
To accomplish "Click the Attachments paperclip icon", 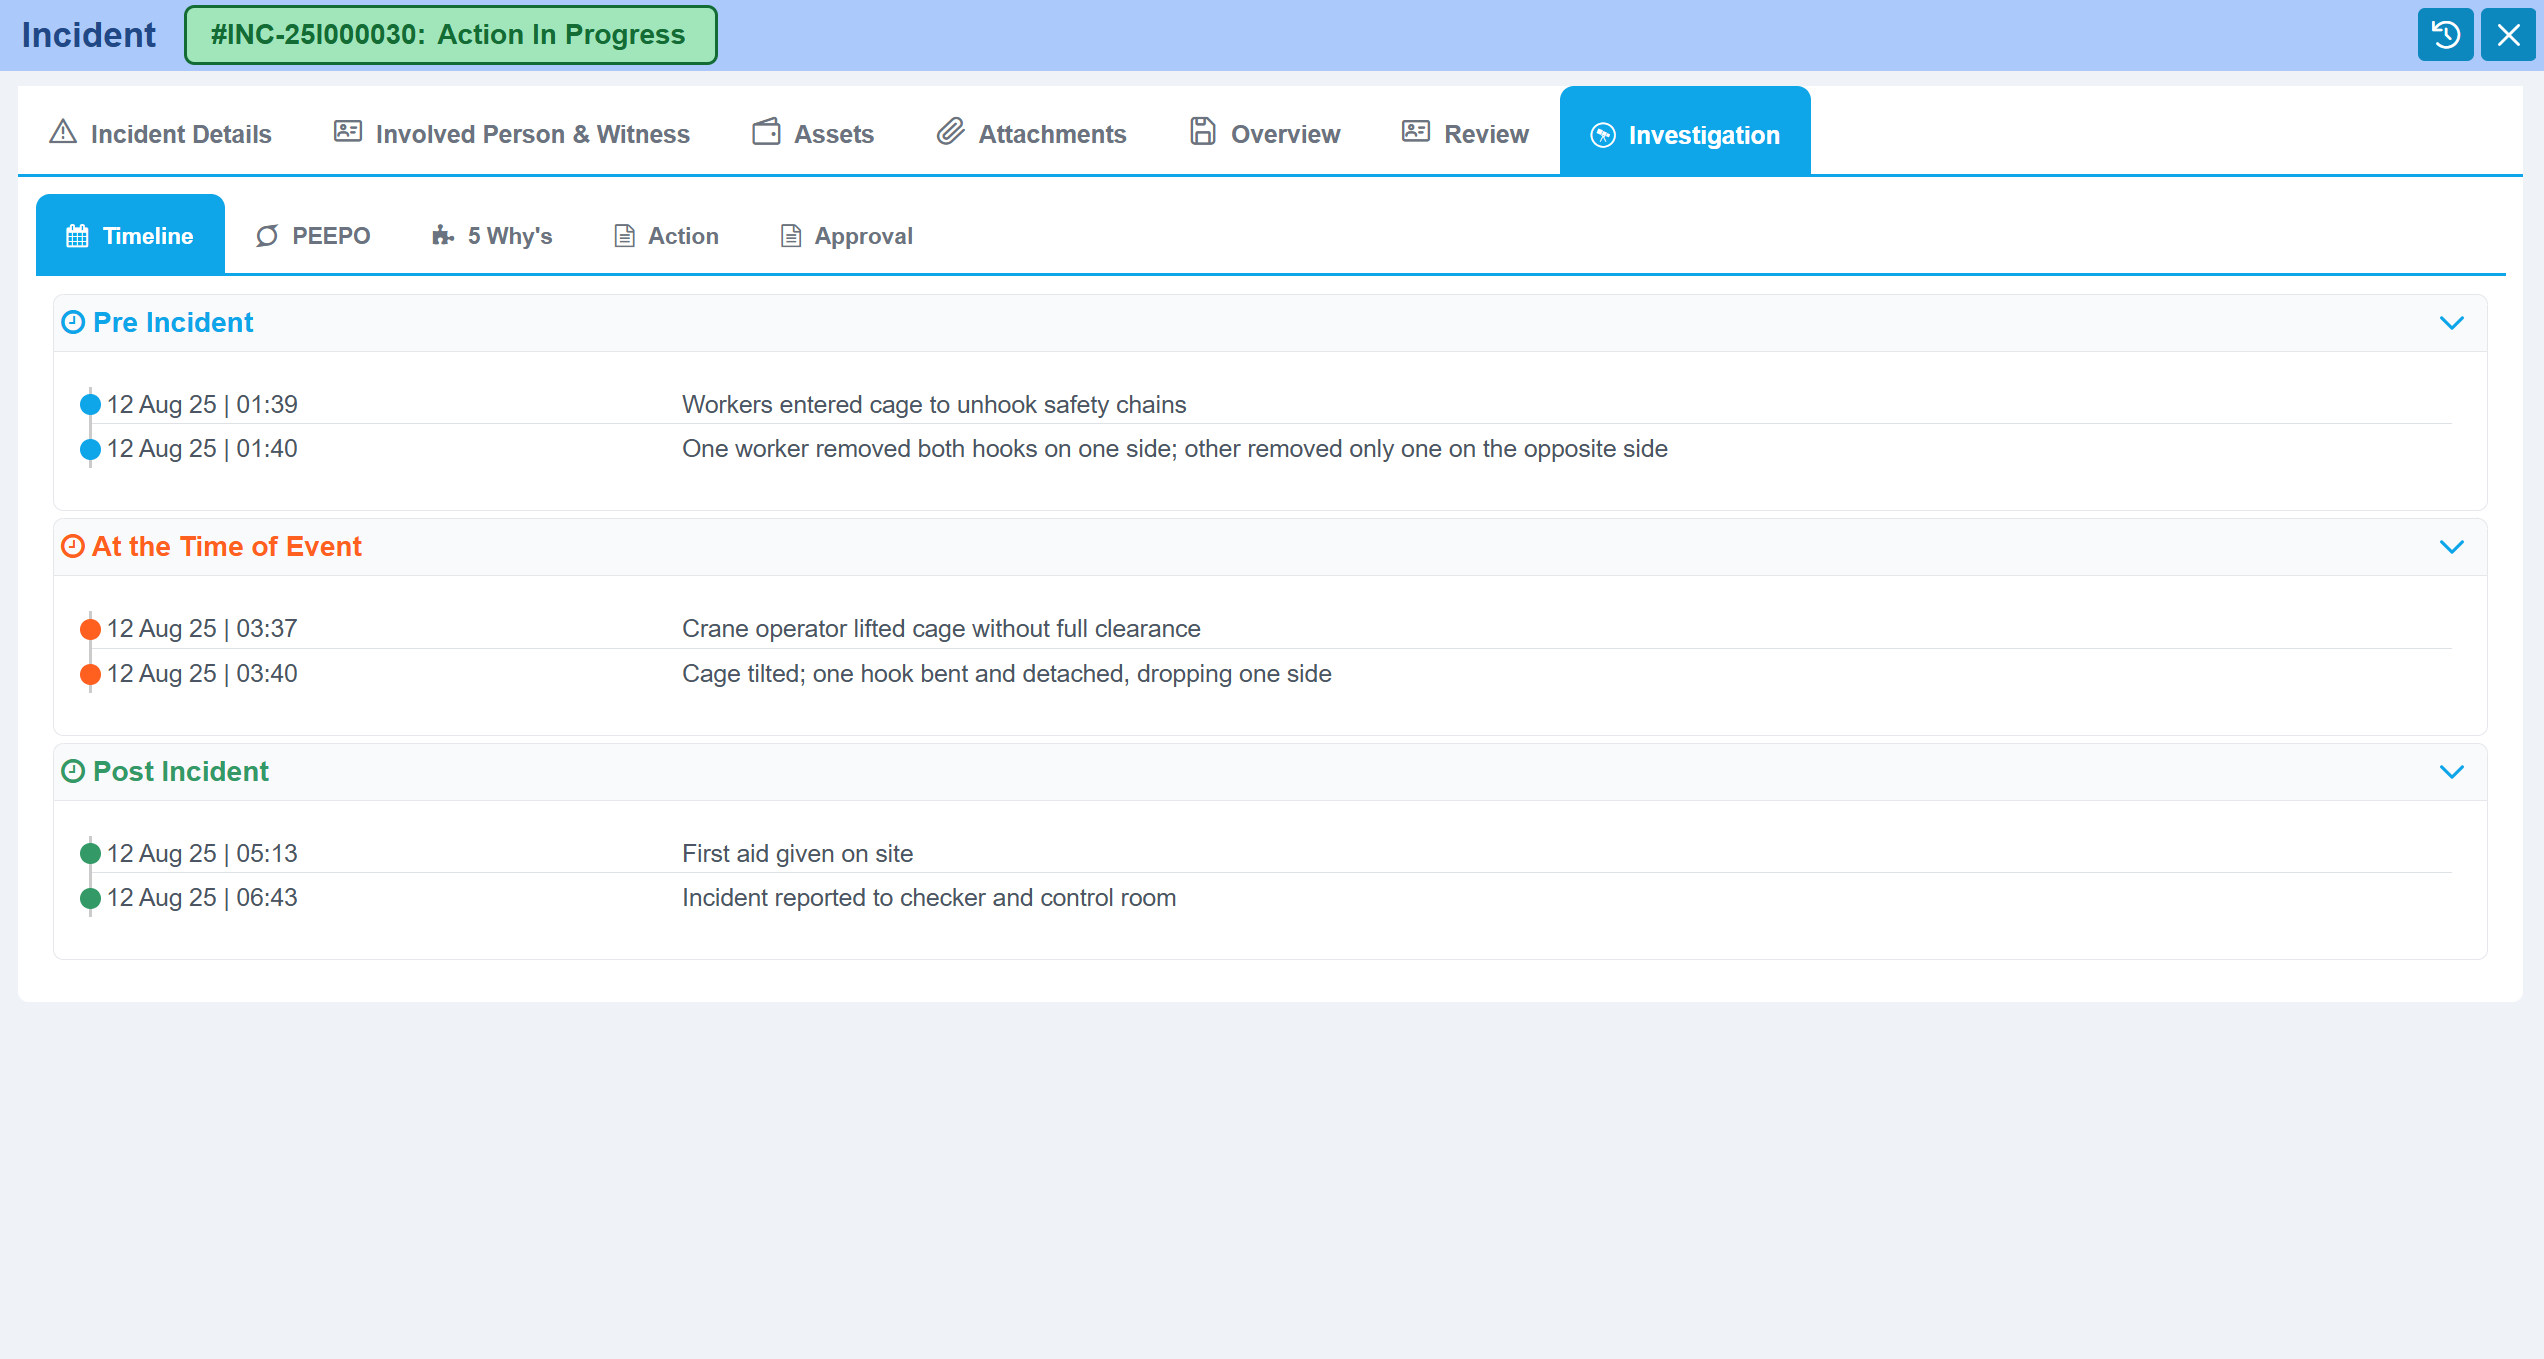I will point(950,131).
